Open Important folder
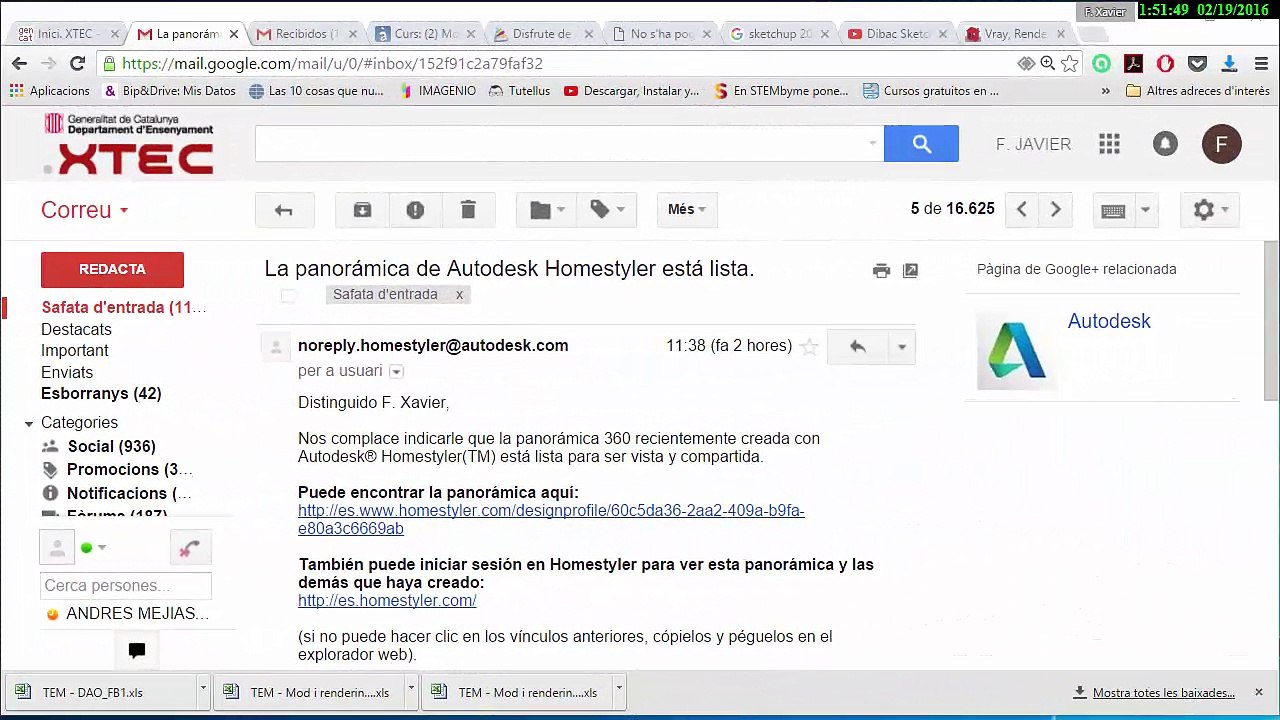 point(75,350)
